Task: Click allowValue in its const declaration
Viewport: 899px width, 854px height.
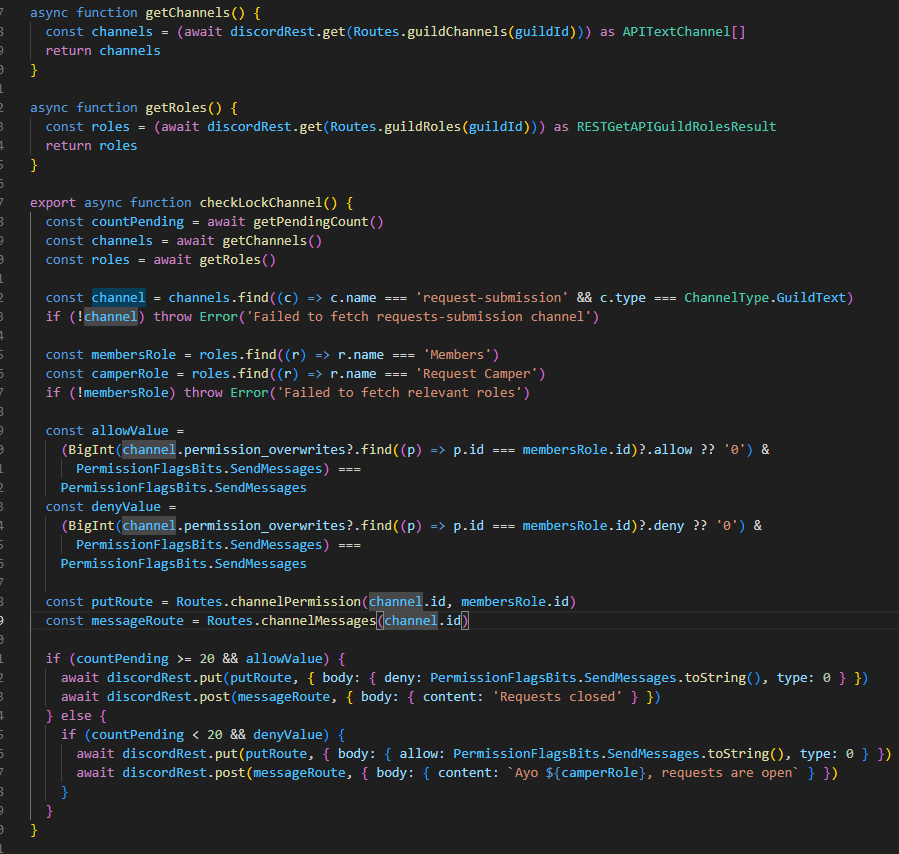Action: click(x=130, y=430)
